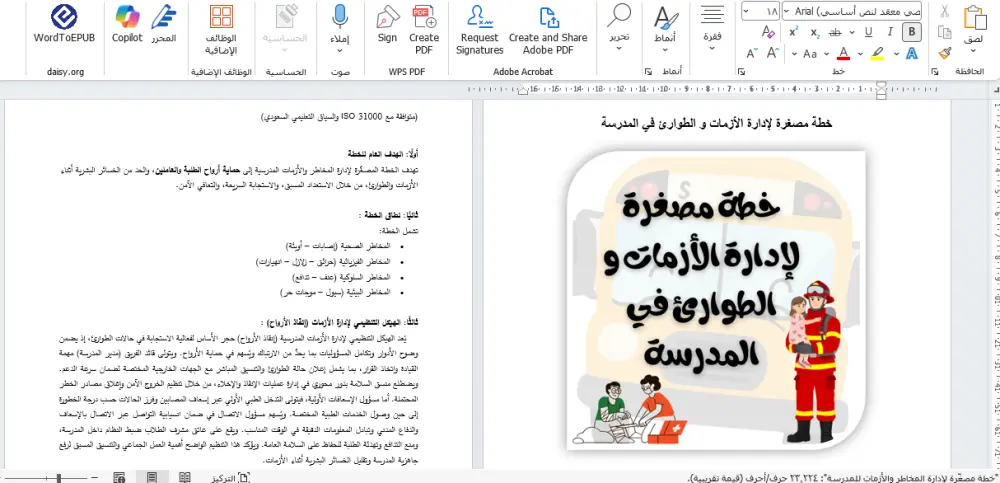Click WPS PDF Sign icon
The height and width of the screenshot is (483, 1000).
coord(387,24)
